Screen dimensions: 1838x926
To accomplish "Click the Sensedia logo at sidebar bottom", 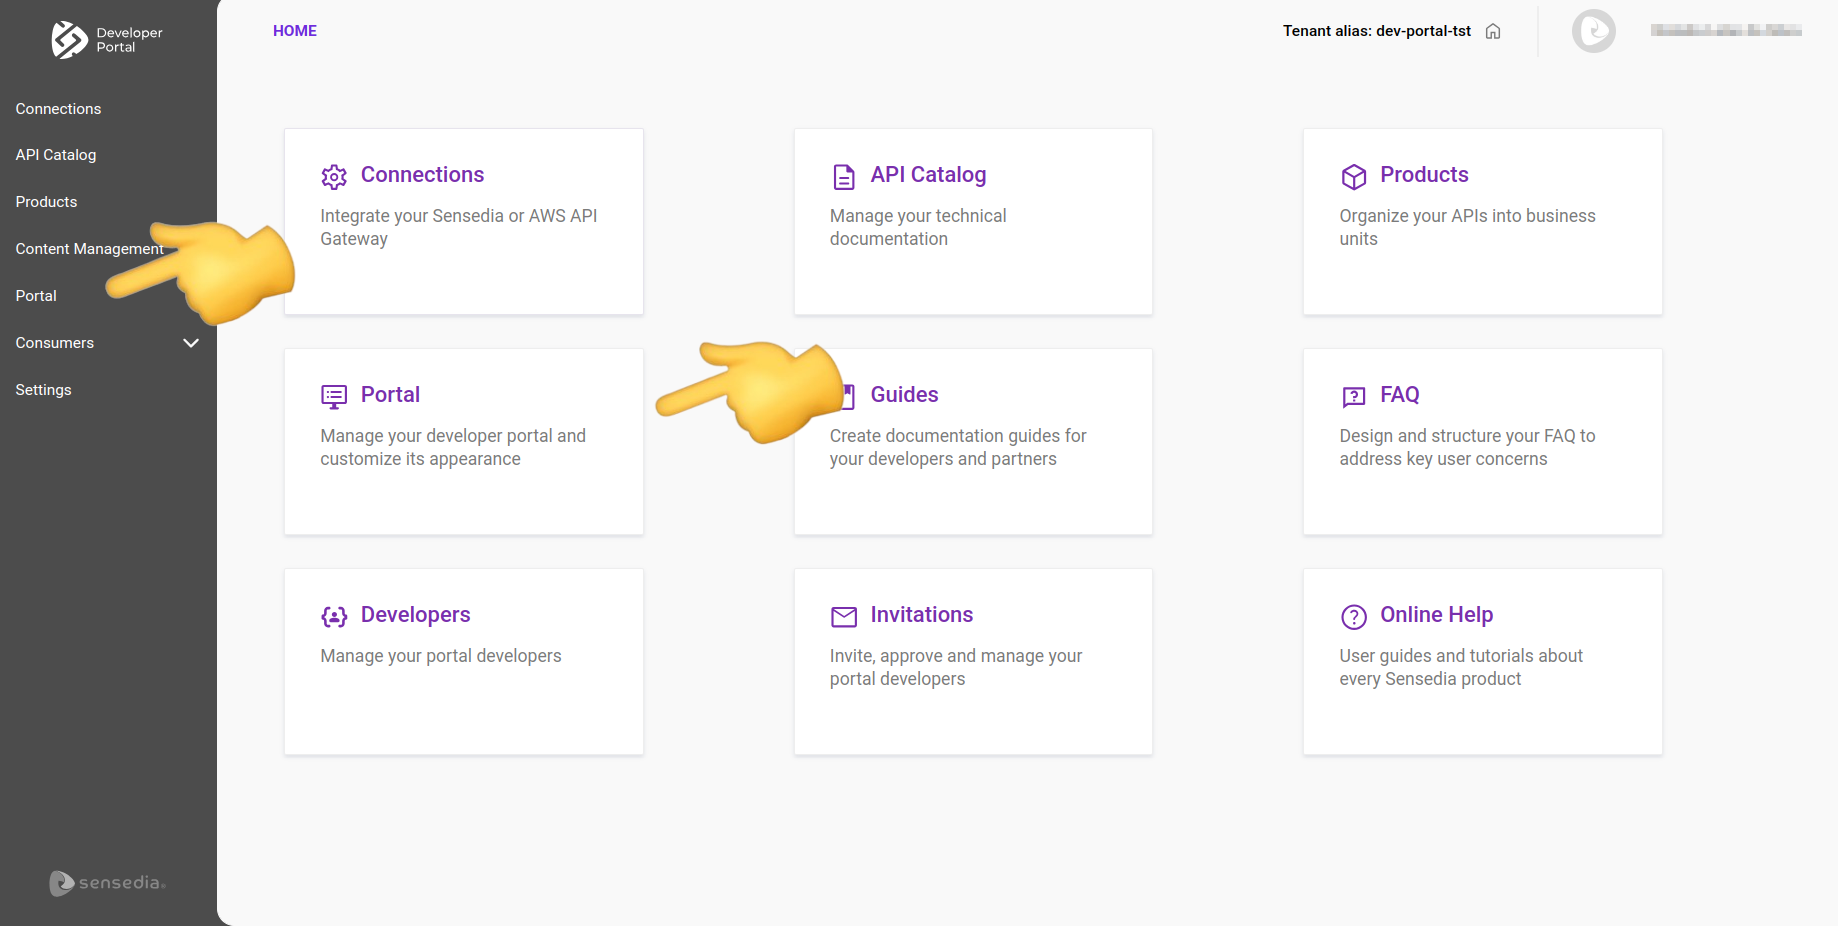I will click(107, 883).
